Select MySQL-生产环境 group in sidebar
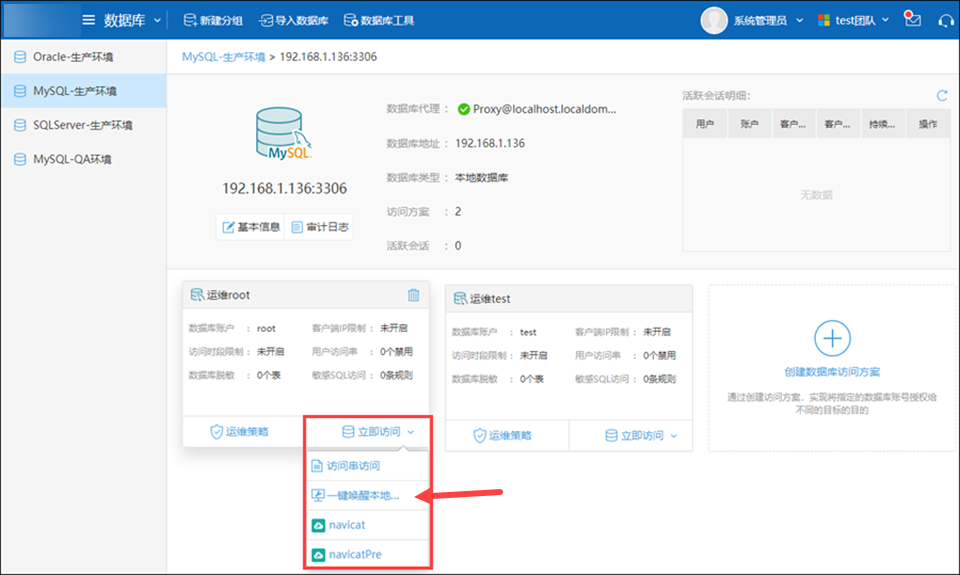 83,91
